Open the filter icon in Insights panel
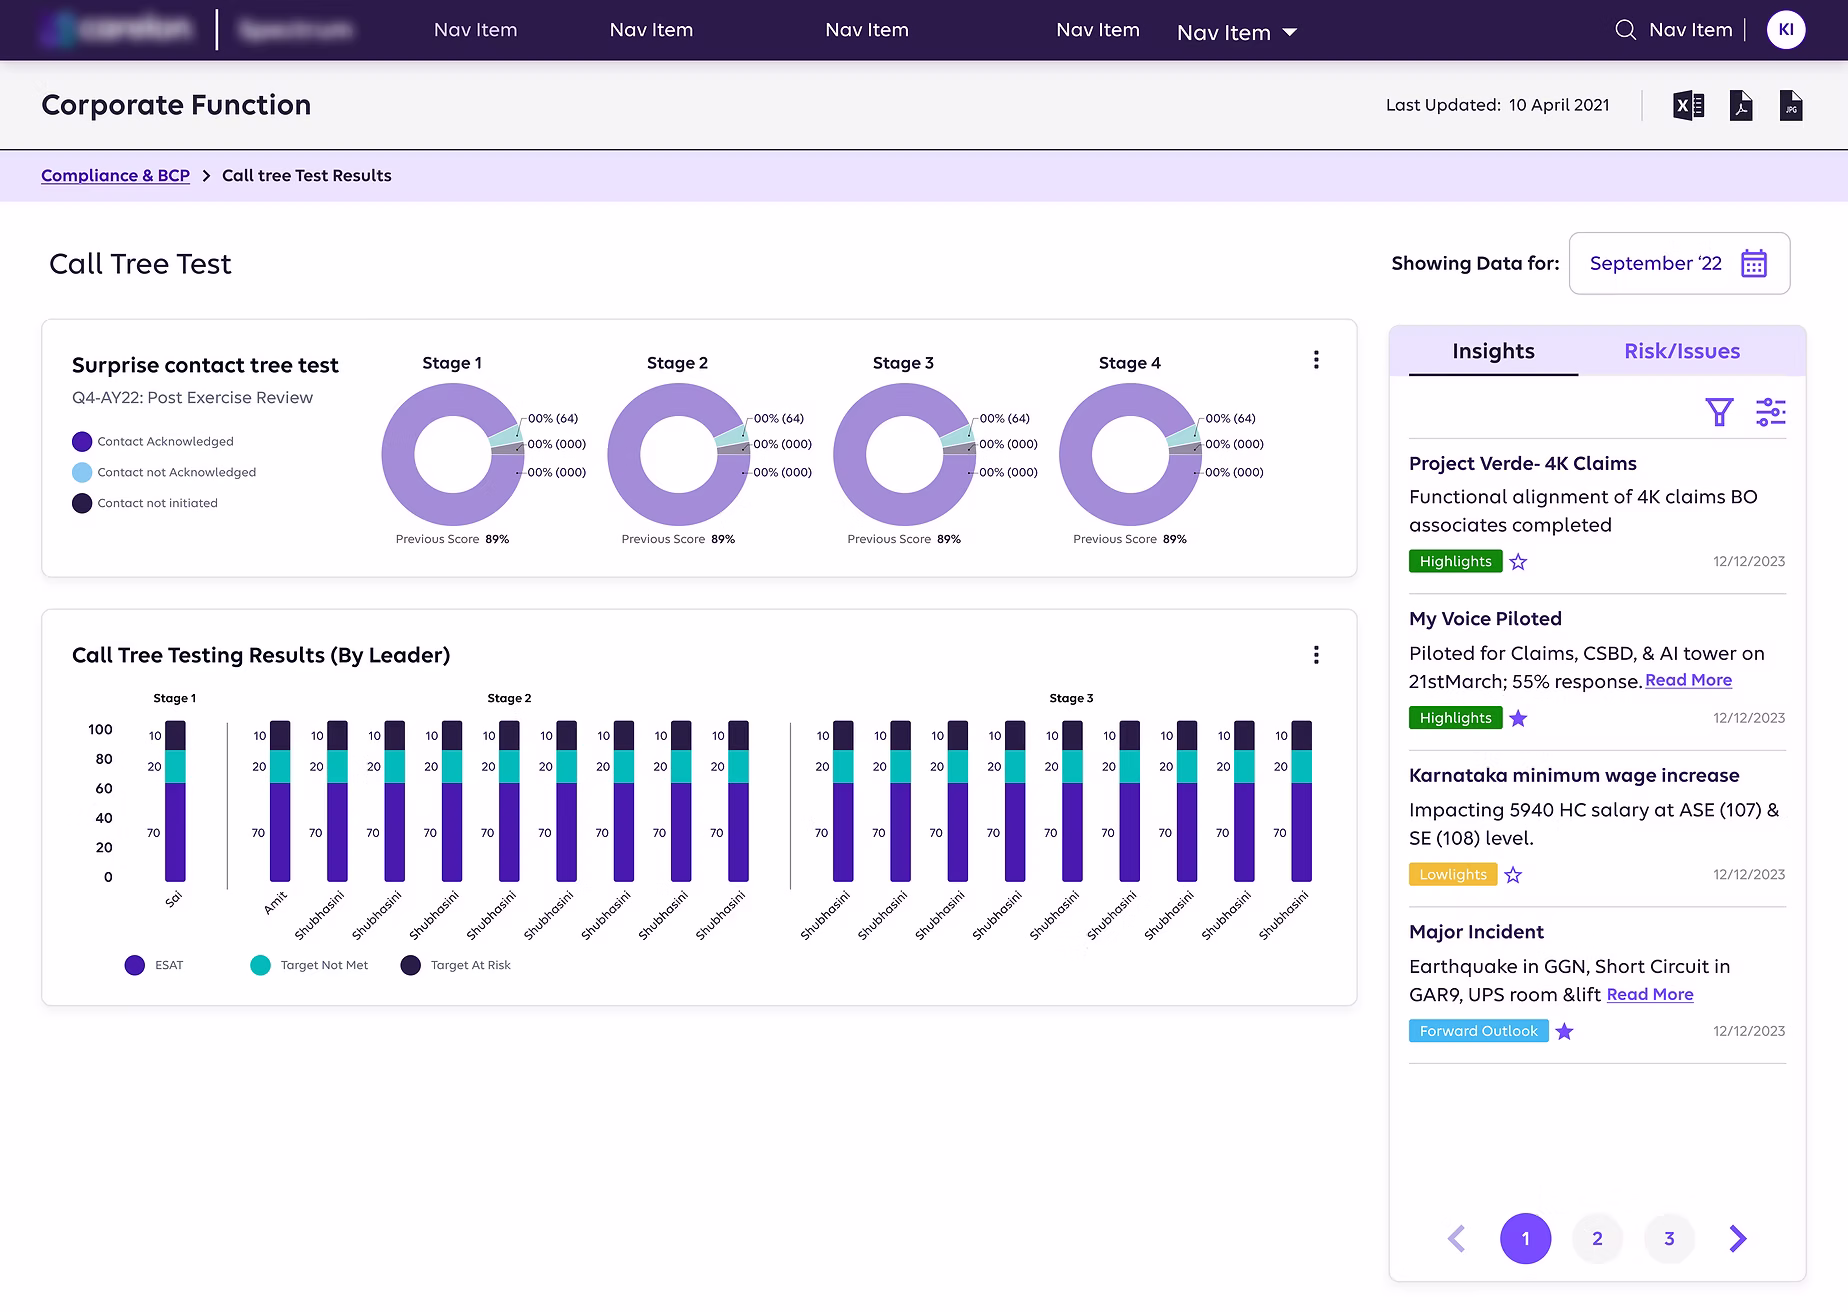Screen dimensions: 1848x1312 coord(1719,411)
